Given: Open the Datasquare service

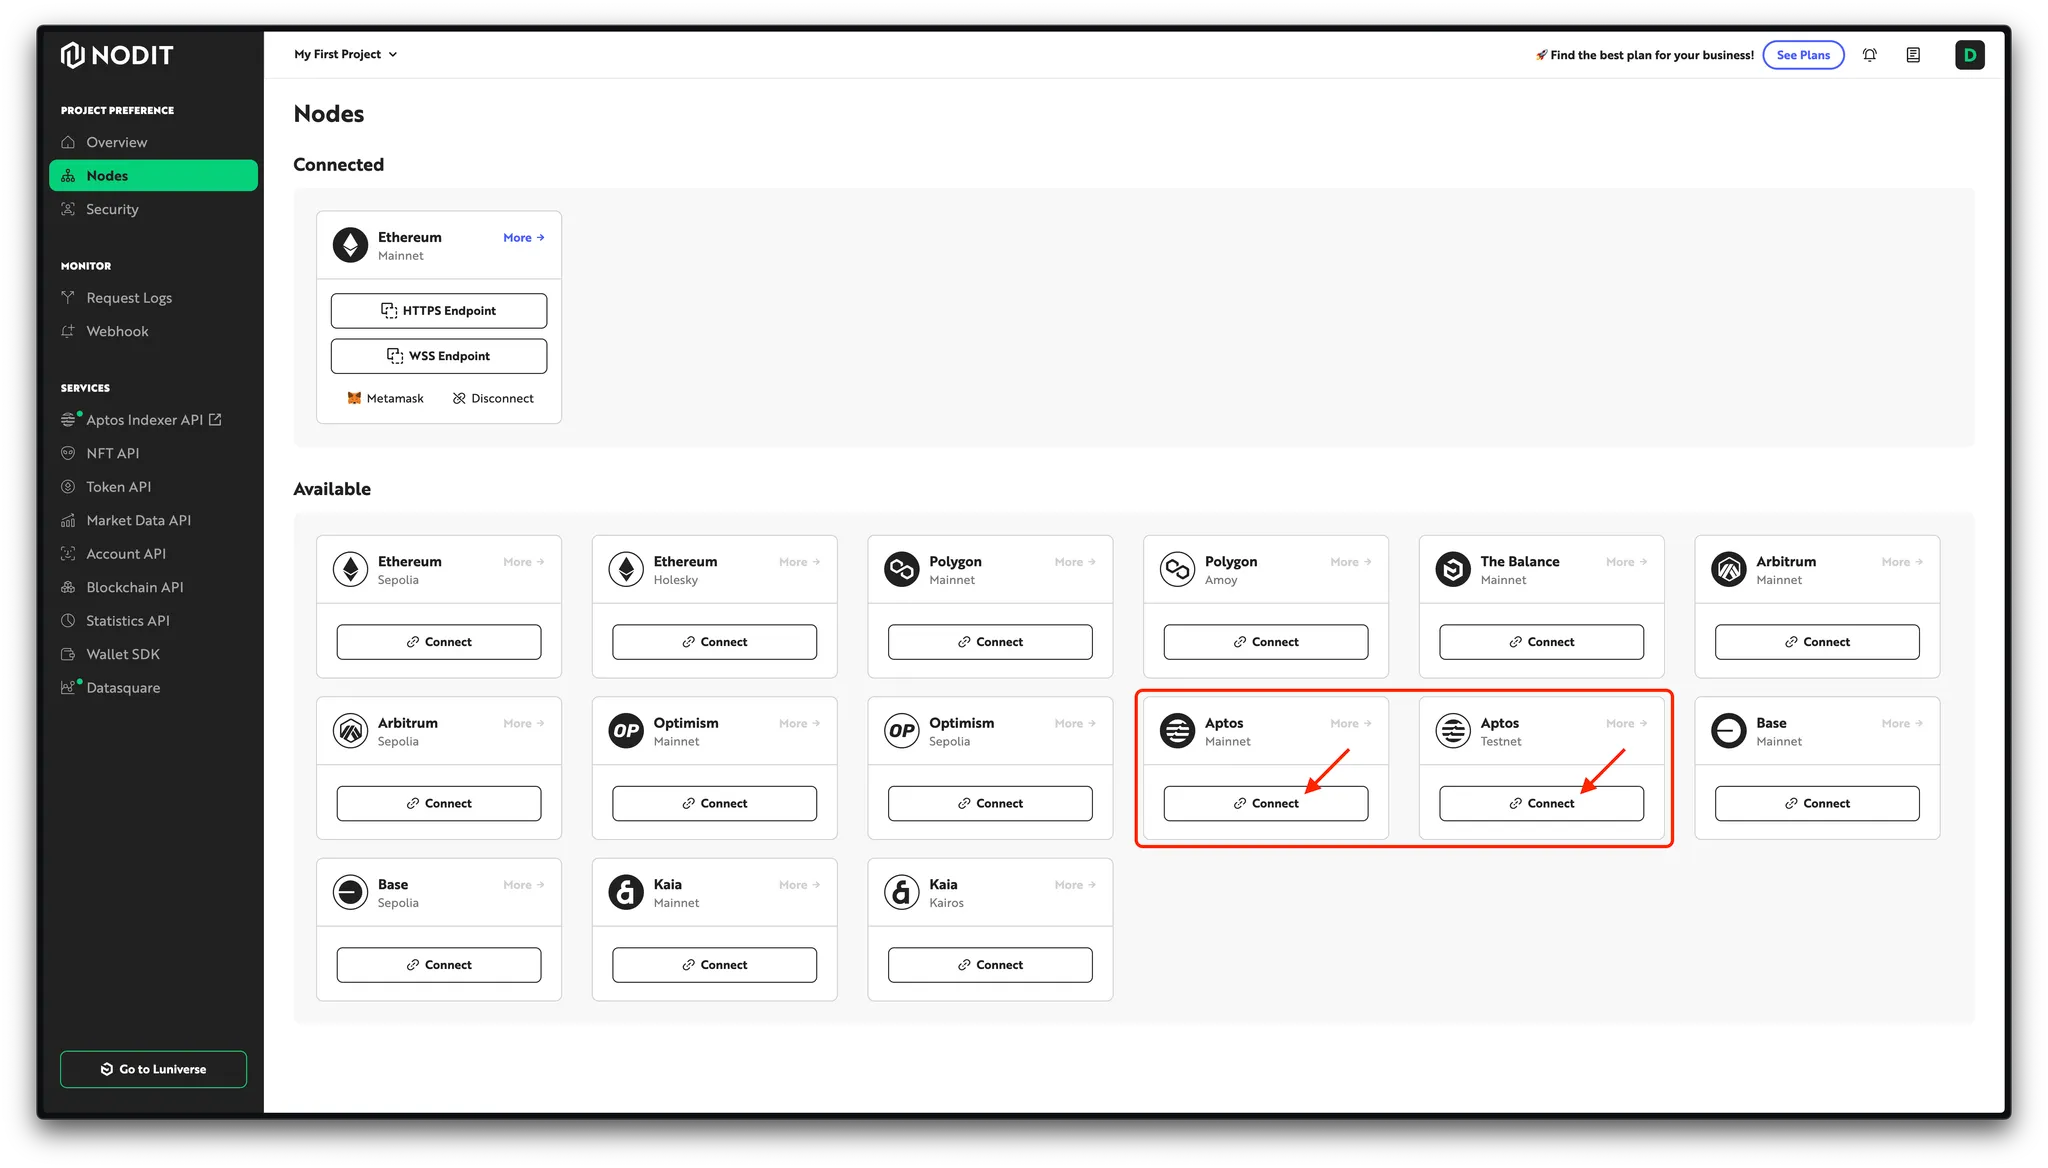Looking at the screenshot, I should click(122, 687).
